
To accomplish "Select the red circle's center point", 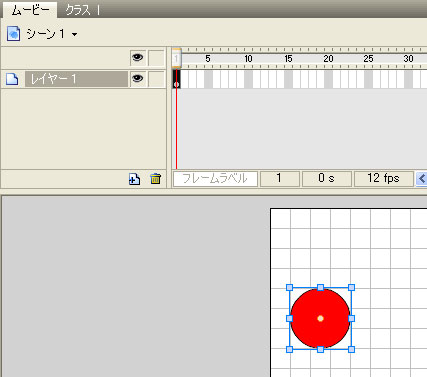I will pyautogui.click(x=320, y=319).
